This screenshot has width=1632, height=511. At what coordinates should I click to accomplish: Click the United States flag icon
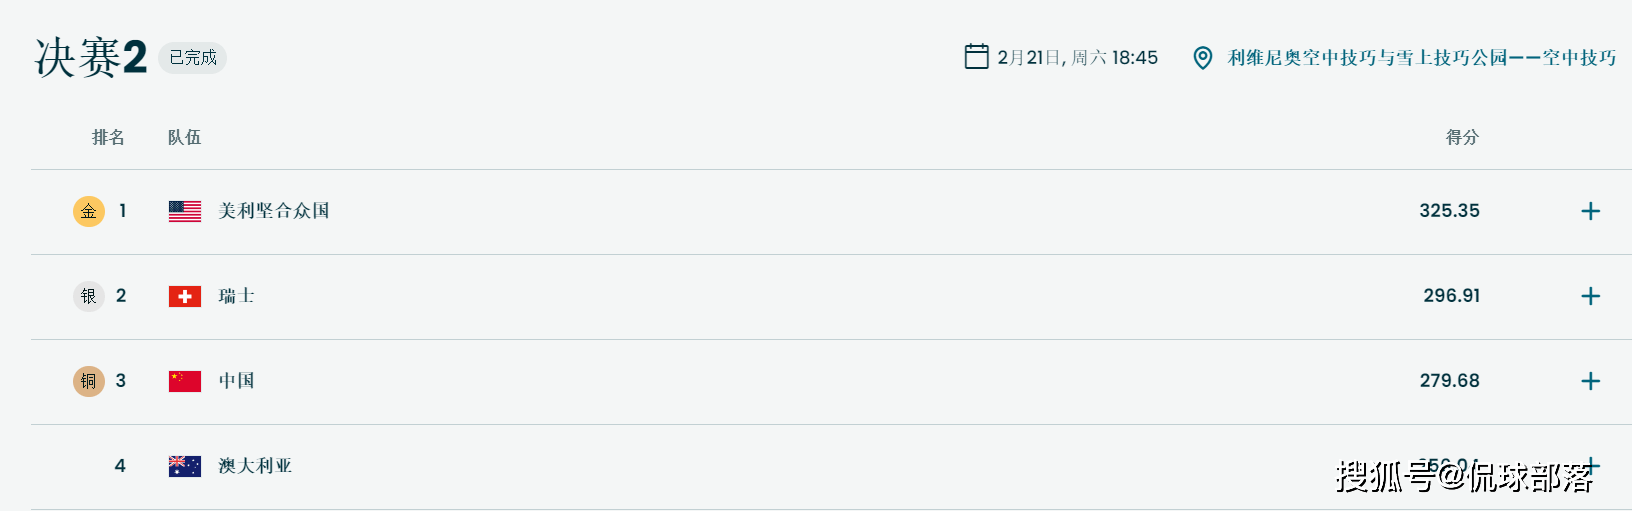point(185,211)
